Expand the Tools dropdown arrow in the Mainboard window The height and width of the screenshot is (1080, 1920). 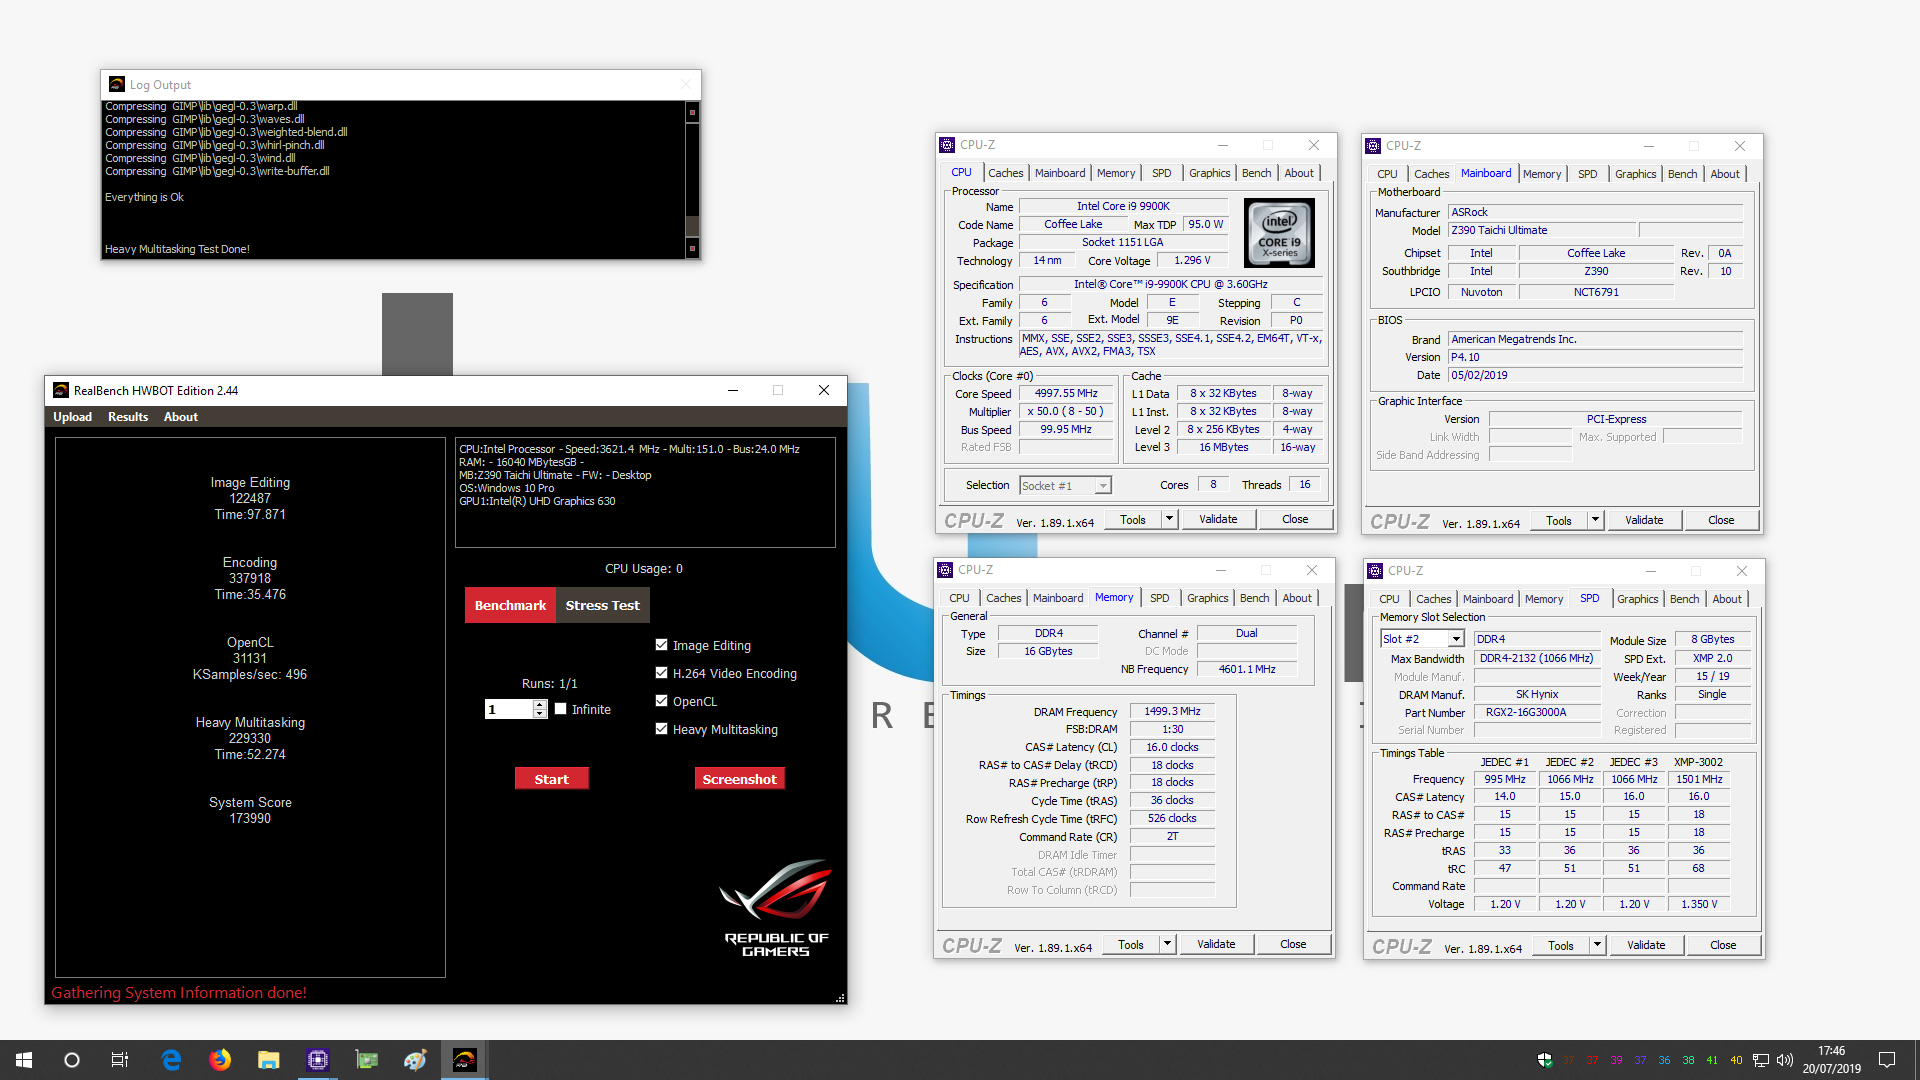tap(1595, 520)
